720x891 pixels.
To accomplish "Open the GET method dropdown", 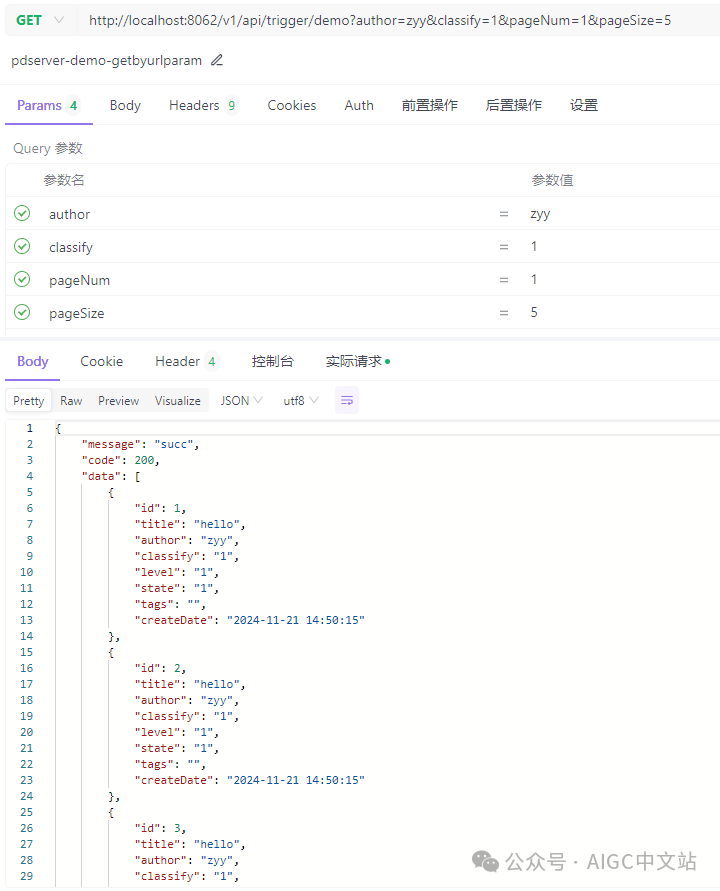I will (x=40, y=20).
